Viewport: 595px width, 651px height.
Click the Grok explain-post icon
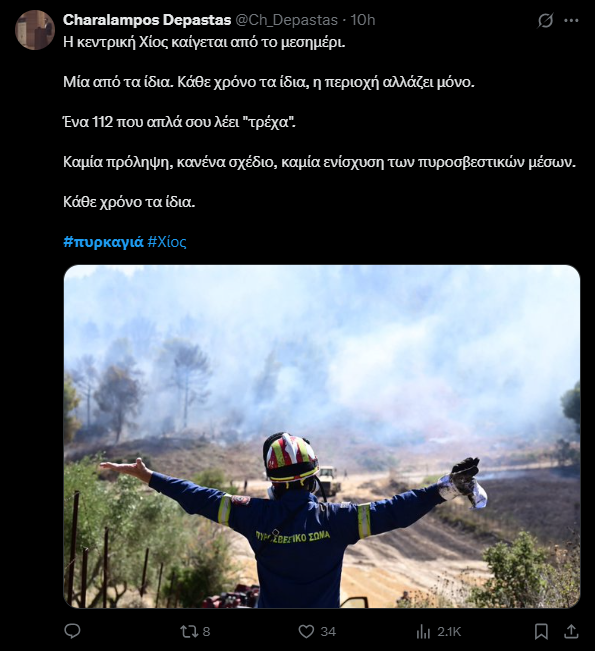point(545,20)
